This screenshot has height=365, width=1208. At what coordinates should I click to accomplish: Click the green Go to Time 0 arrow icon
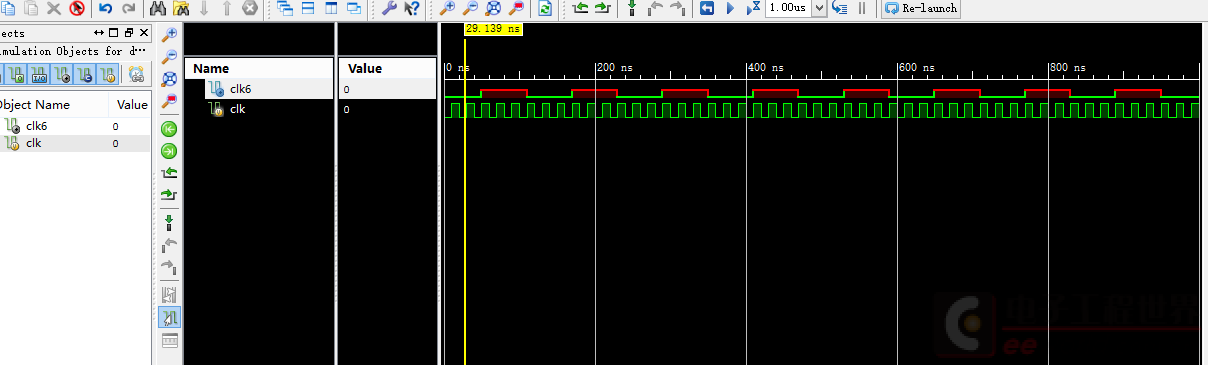click(169, 128)
